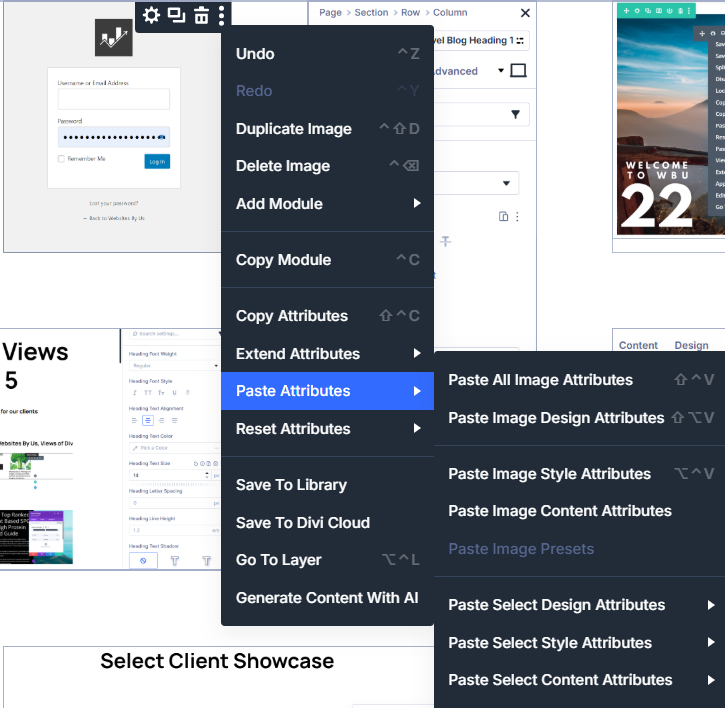This screenshot has height=708, width=725.
Task: Click the Divi login logo image
Action: (x=113, y=37)
